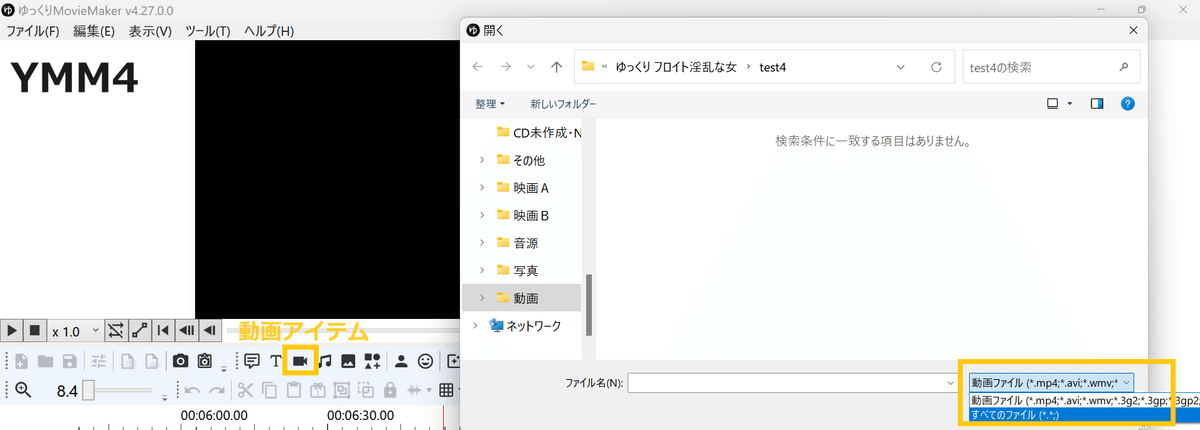Click the refresh icon beside address bar
Screen dimensions: 1200x430
coord(936,67)
